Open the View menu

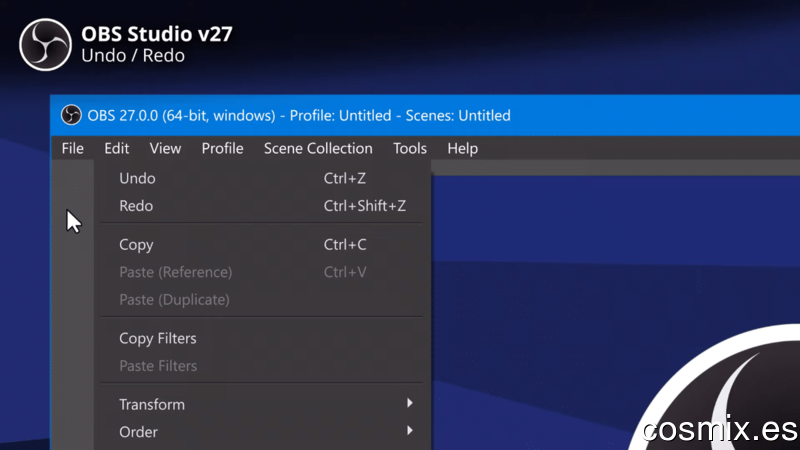pyautogui.click(x=165, y=148)
